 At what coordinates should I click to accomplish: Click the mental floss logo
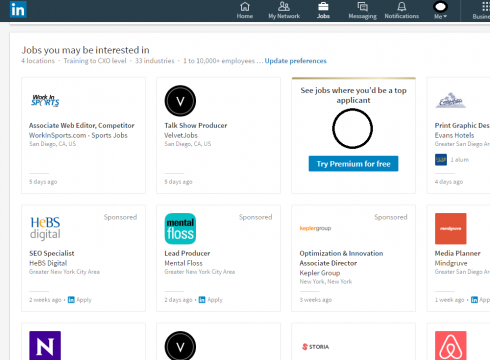click(180, 229)
